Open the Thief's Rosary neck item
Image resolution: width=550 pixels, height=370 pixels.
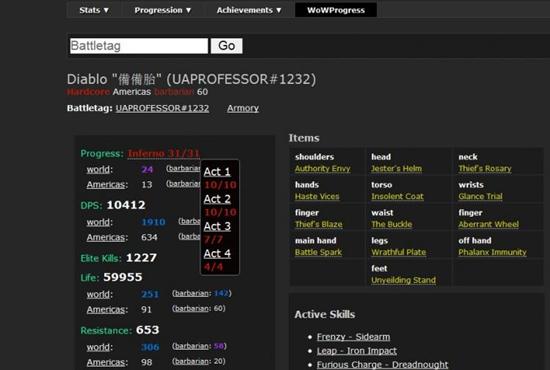pyautogui.click(x=485, y=169)
